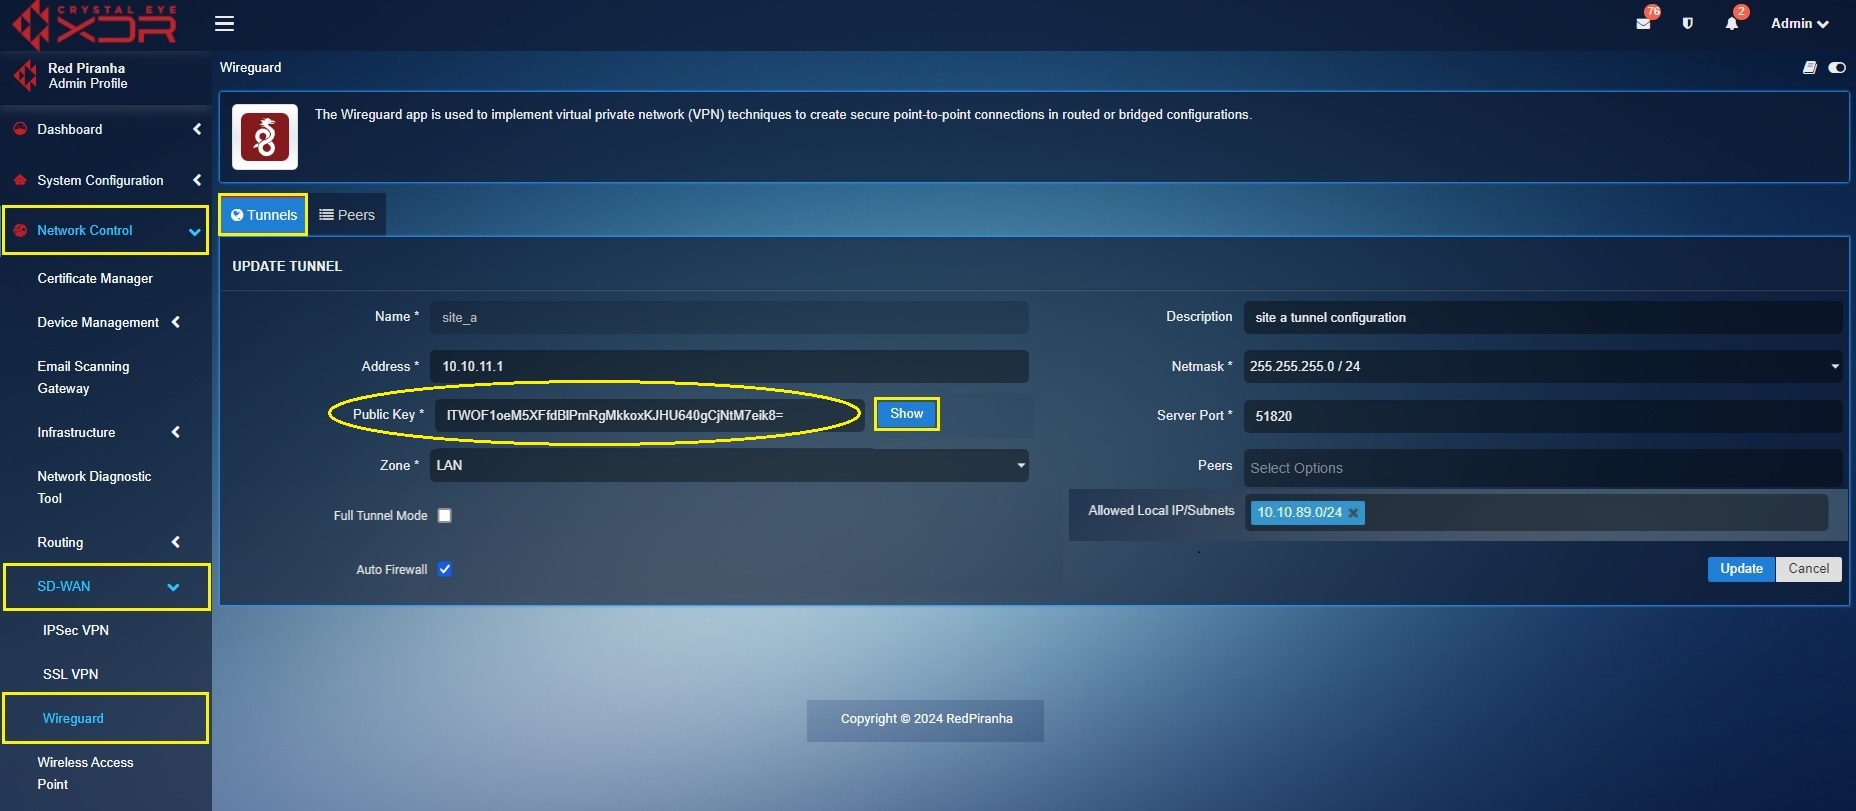This screenshot has height=811, width=1856.
Task: Click the Red Piranha profile logo icon
Action: (x=25, y=75)
